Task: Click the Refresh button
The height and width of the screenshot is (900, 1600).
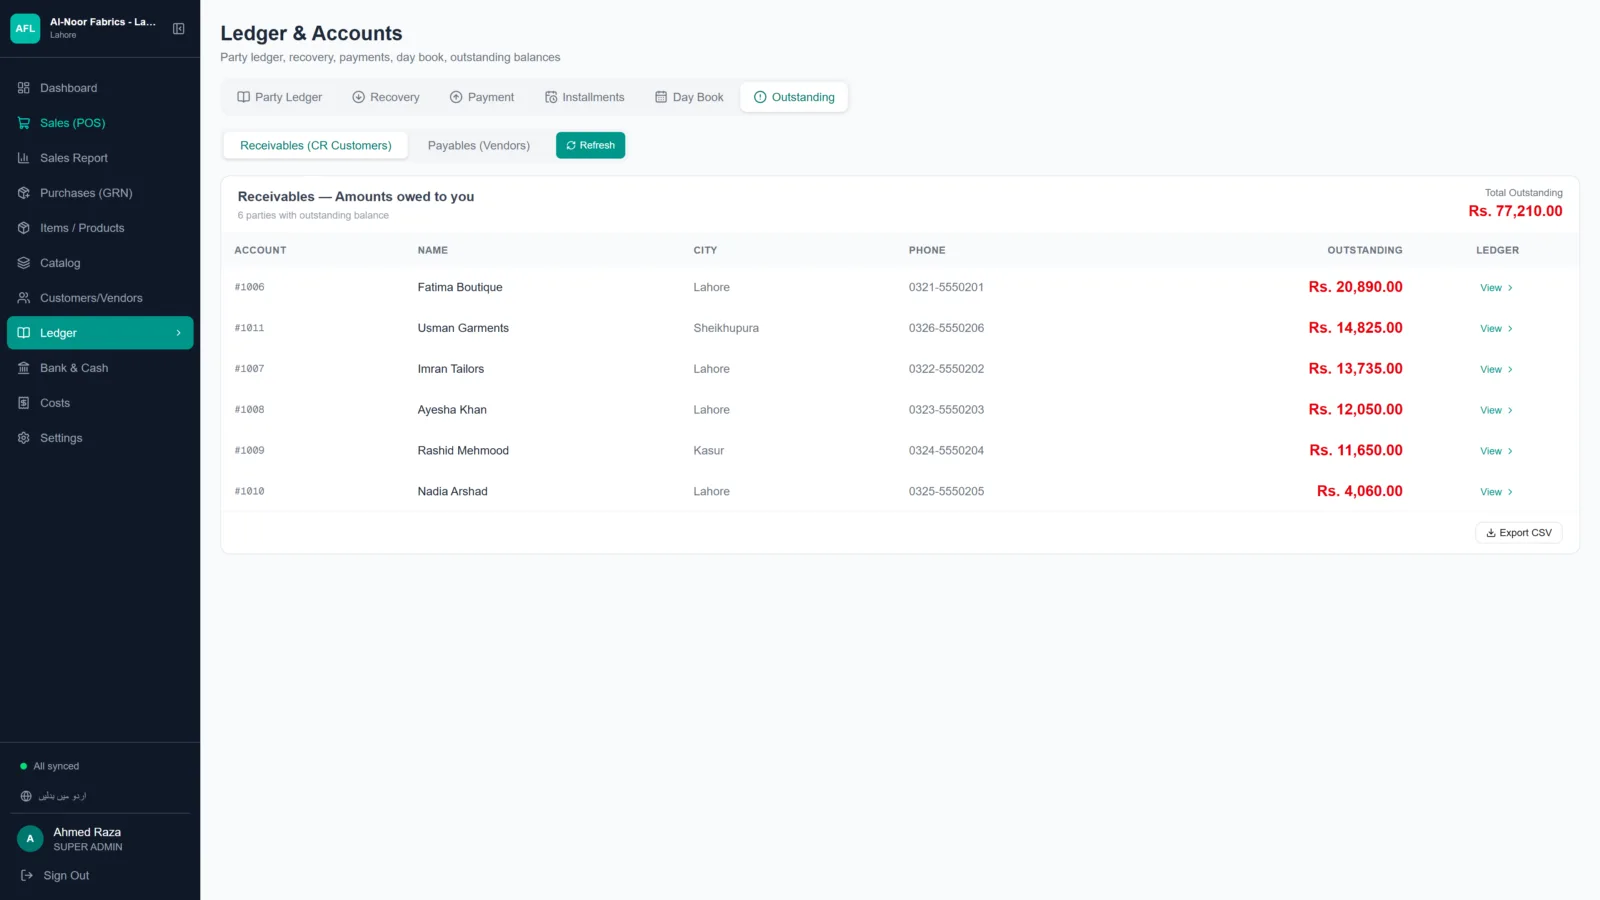Action: coord(591,145)
